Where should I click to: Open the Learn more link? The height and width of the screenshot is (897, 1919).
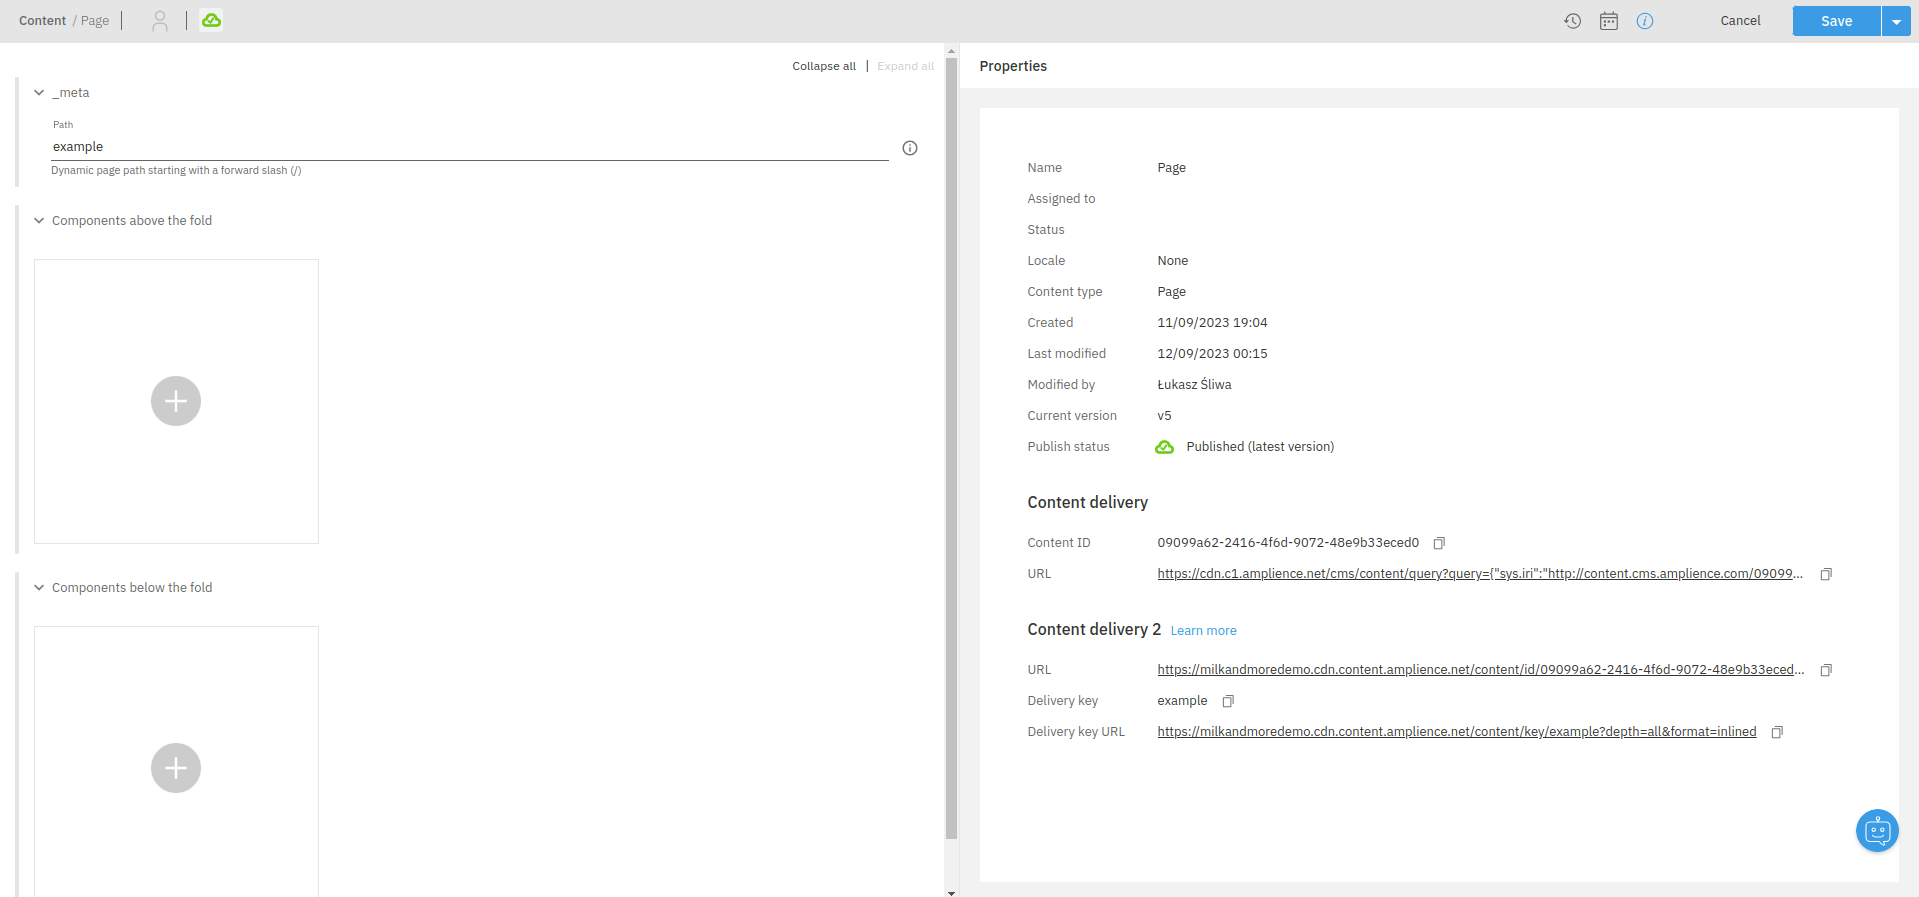[x=1203, y=631]
